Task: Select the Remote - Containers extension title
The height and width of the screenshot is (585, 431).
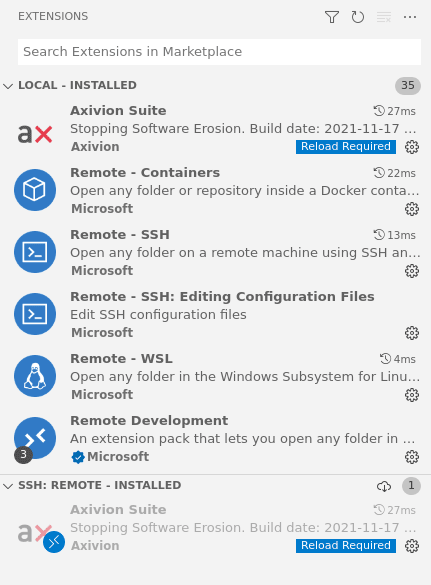Action: [145, 173]
